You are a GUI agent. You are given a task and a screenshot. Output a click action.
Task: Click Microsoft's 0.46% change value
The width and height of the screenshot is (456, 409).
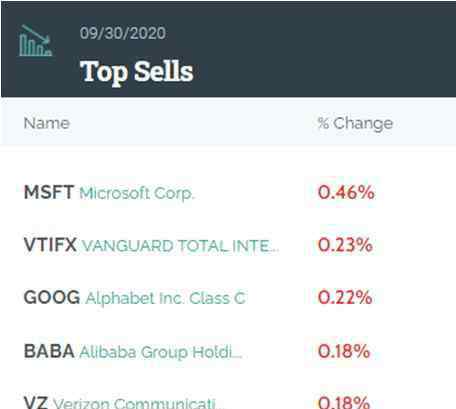pyautogui.click(x=346, y=192)
